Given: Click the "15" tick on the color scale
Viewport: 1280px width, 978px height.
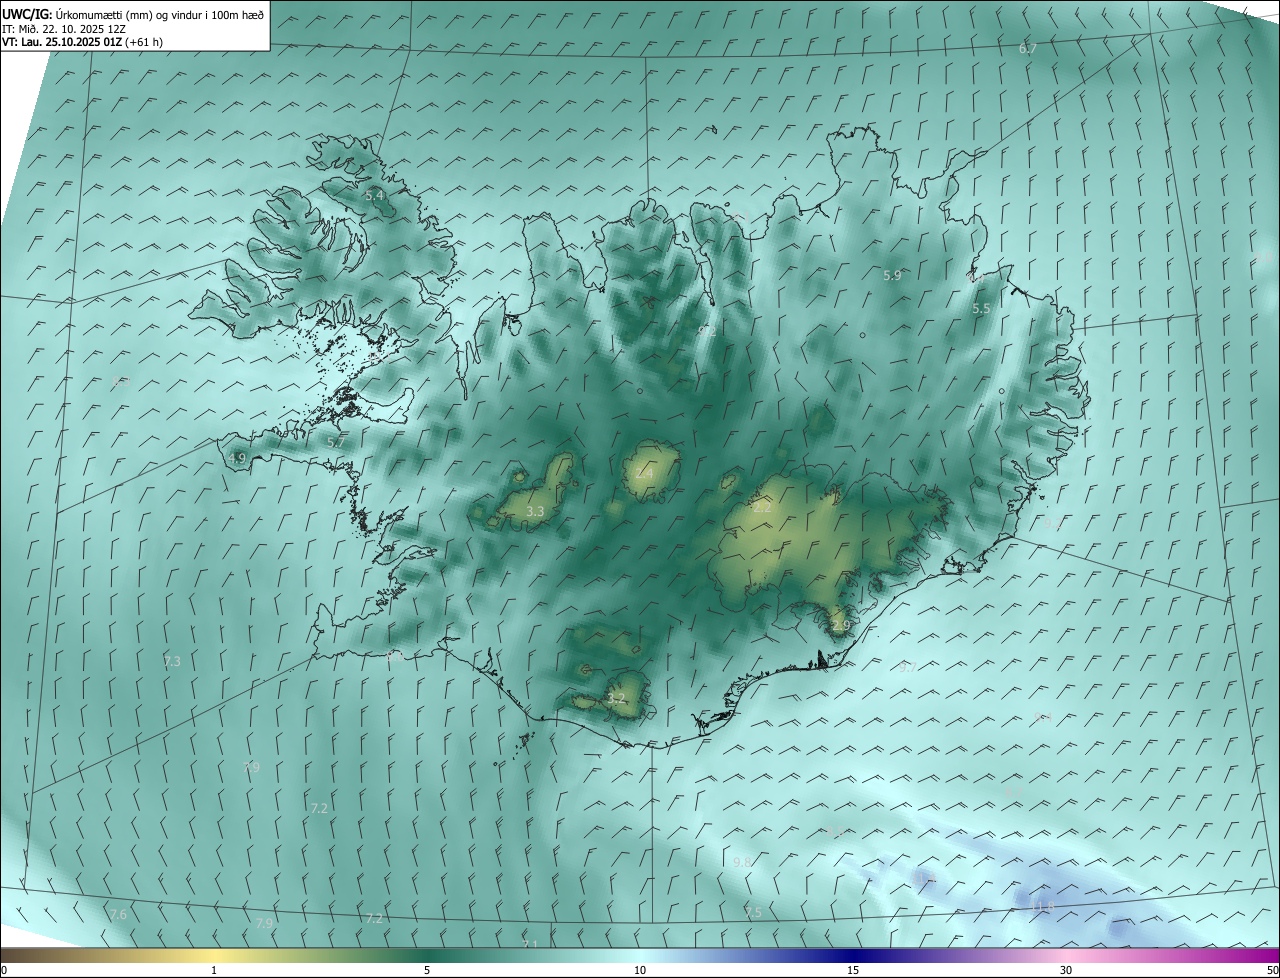Looking at the screenshot, I should pos(853,970).
